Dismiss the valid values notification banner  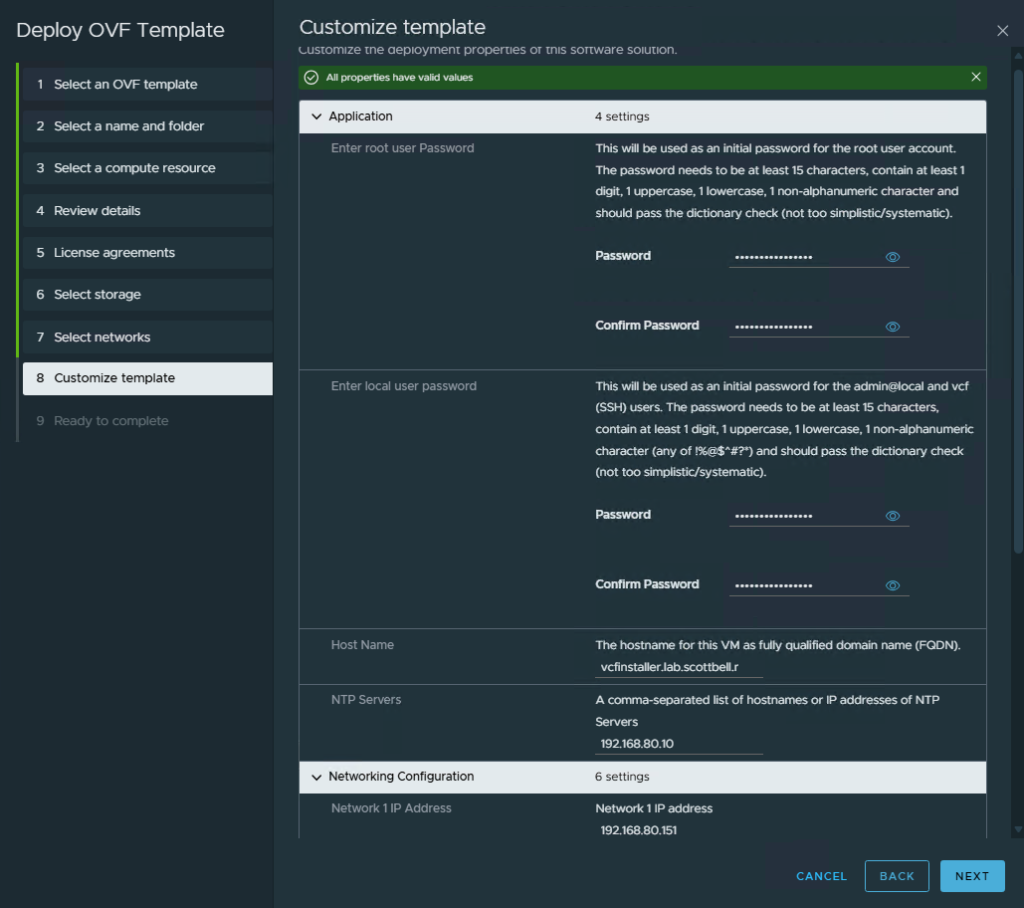click(x=976, y=77)
